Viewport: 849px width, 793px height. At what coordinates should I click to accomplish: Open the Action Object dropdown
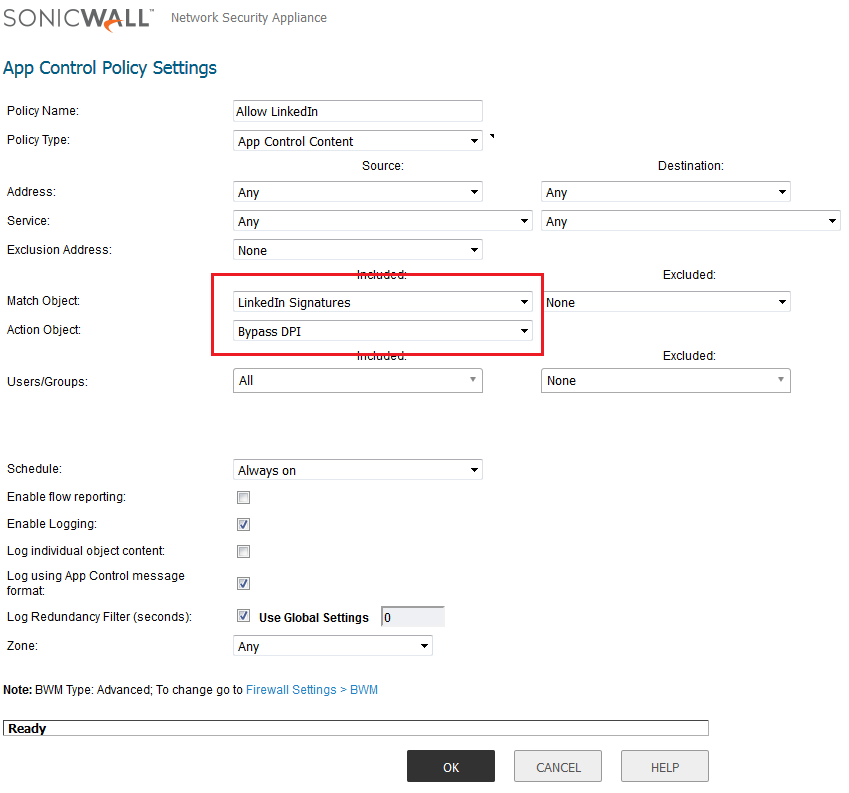(382, 331)
